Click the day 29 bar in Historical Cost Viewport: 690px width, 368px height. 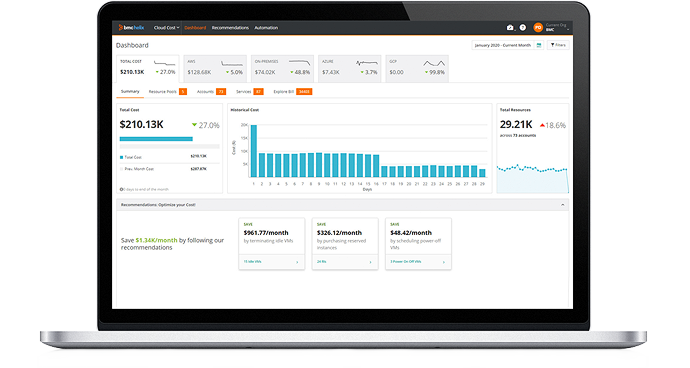[482, 173]
